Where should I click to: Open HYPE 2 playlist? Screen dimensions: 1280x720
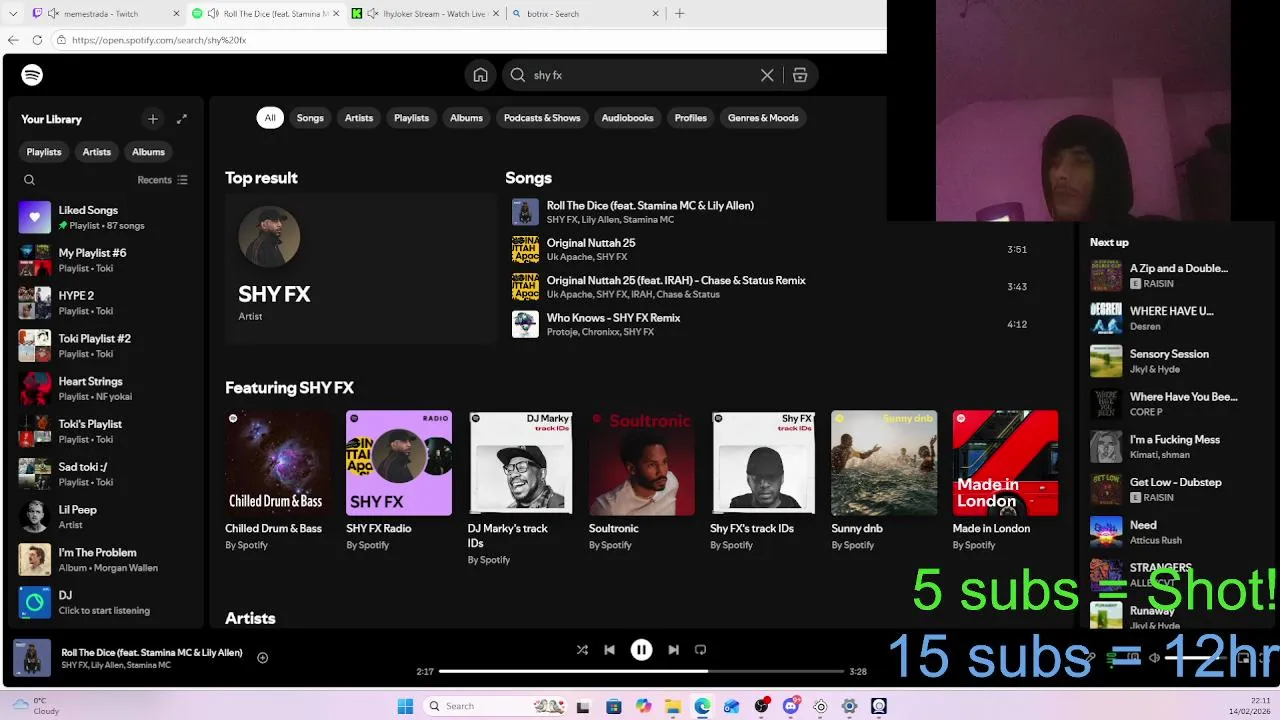104,303
